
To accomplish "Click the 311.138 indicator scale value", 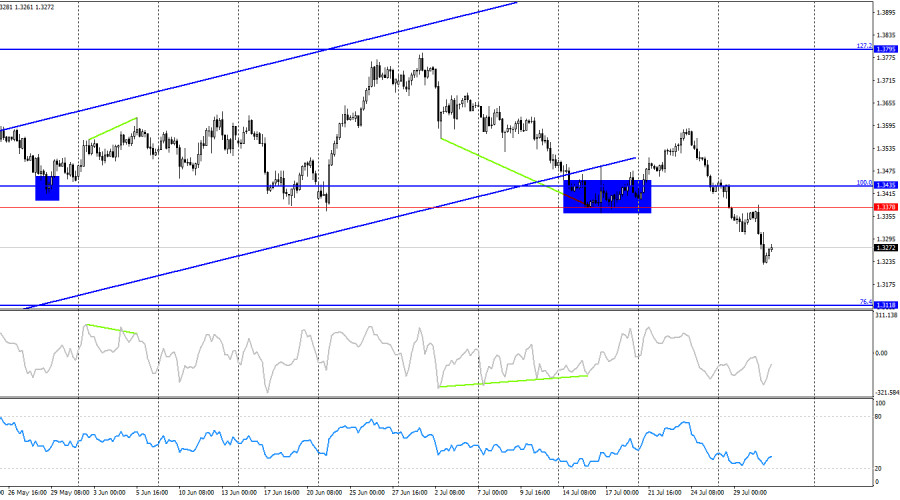I will coord(886,315).
